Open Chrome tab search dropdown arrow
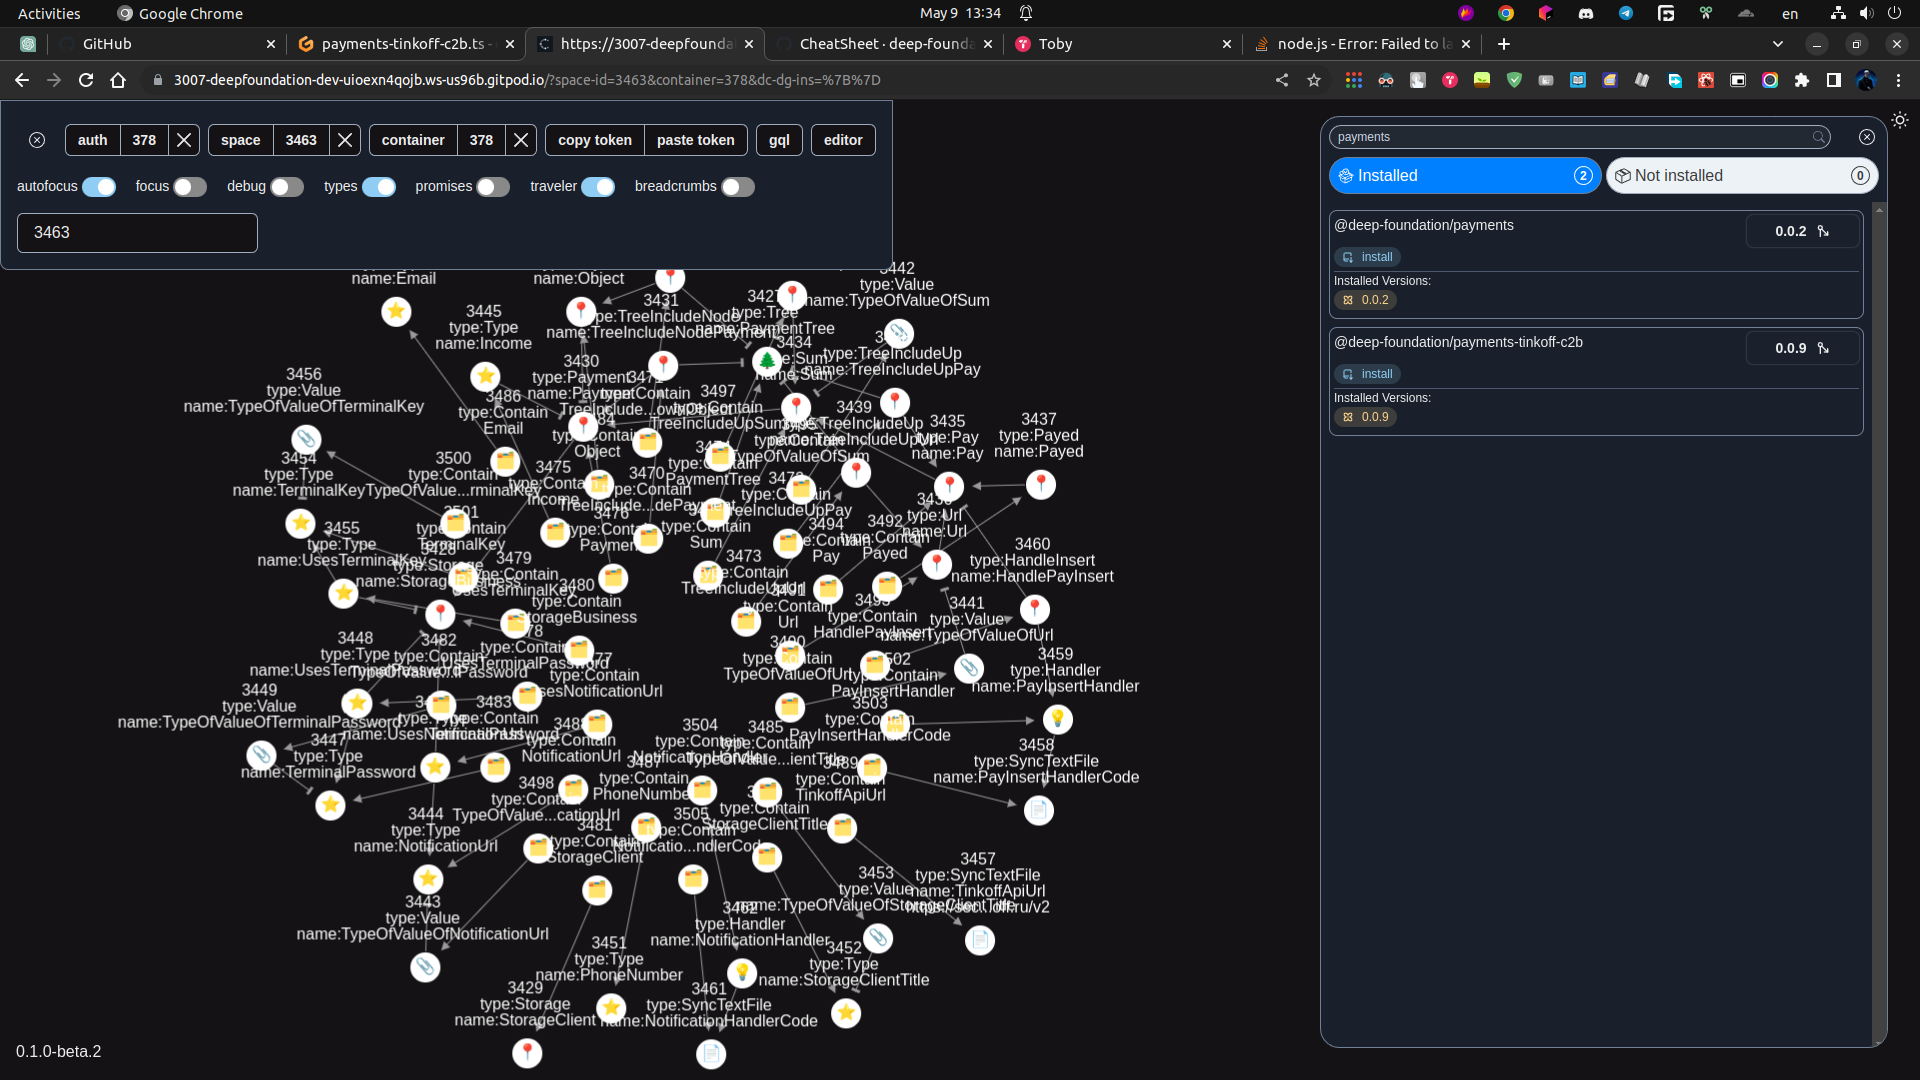Screen dimensions: 1920x1080 tap(1777, 44)
